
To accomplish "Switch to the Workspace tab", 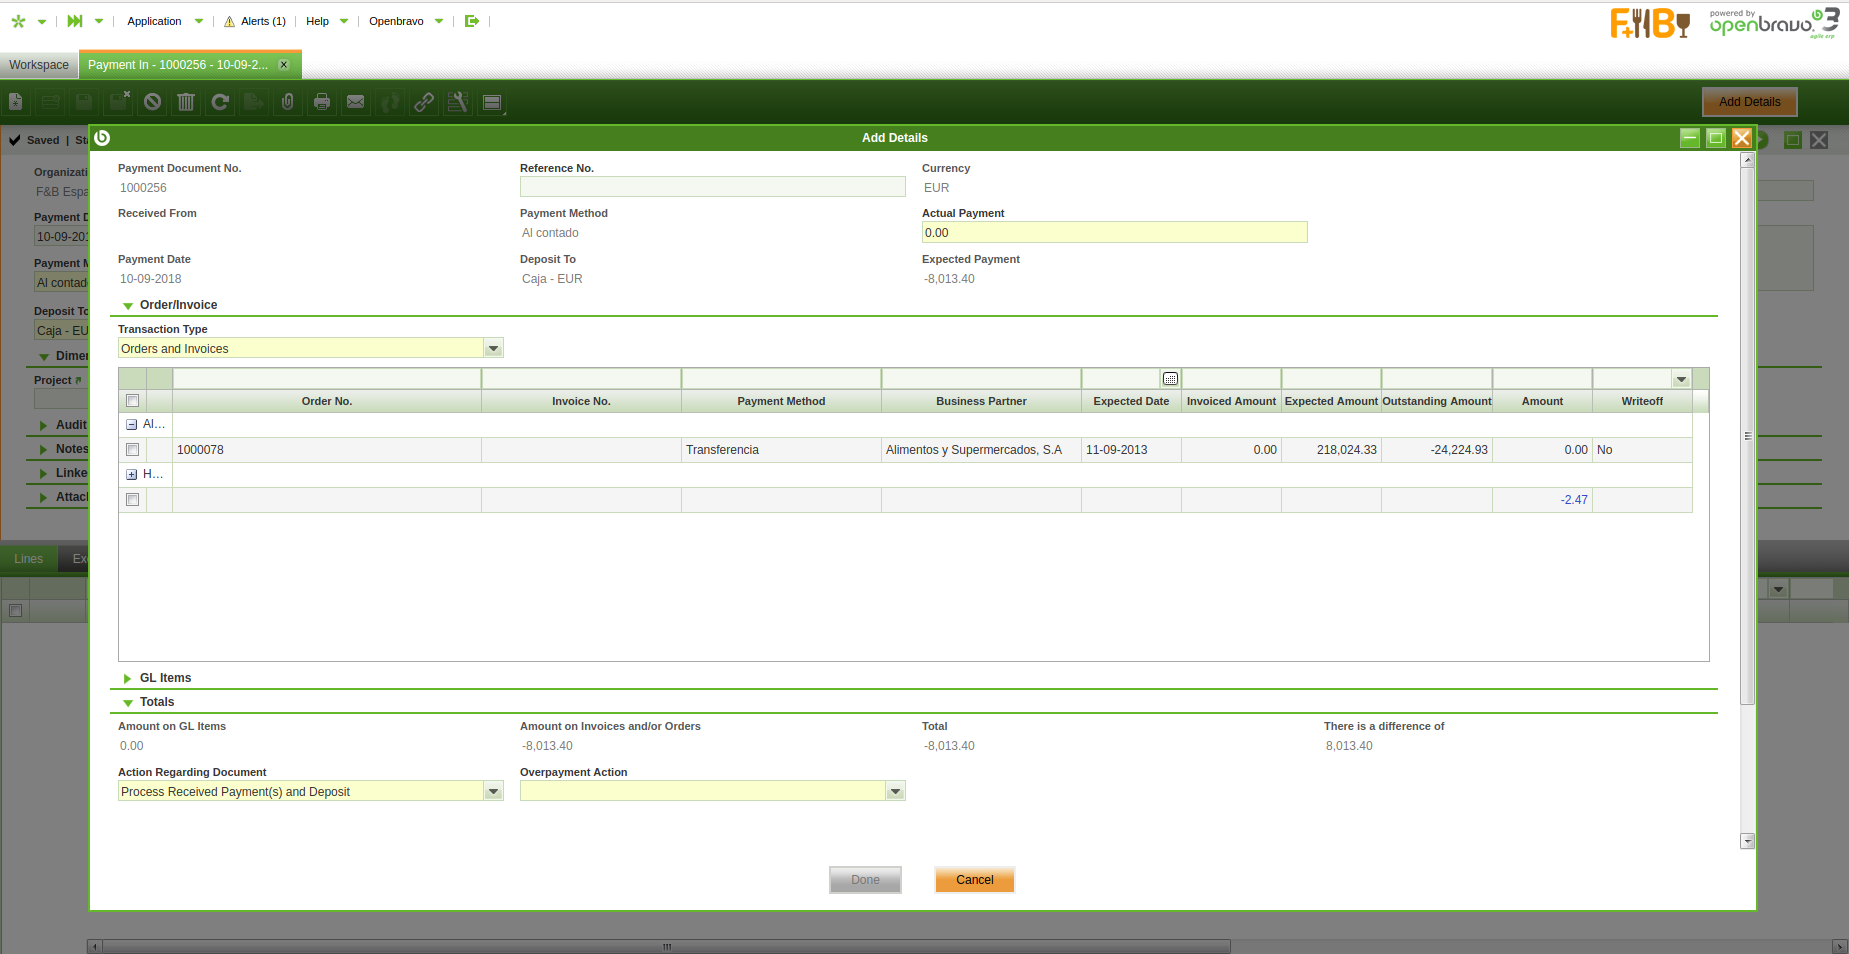I will (39, 65).
